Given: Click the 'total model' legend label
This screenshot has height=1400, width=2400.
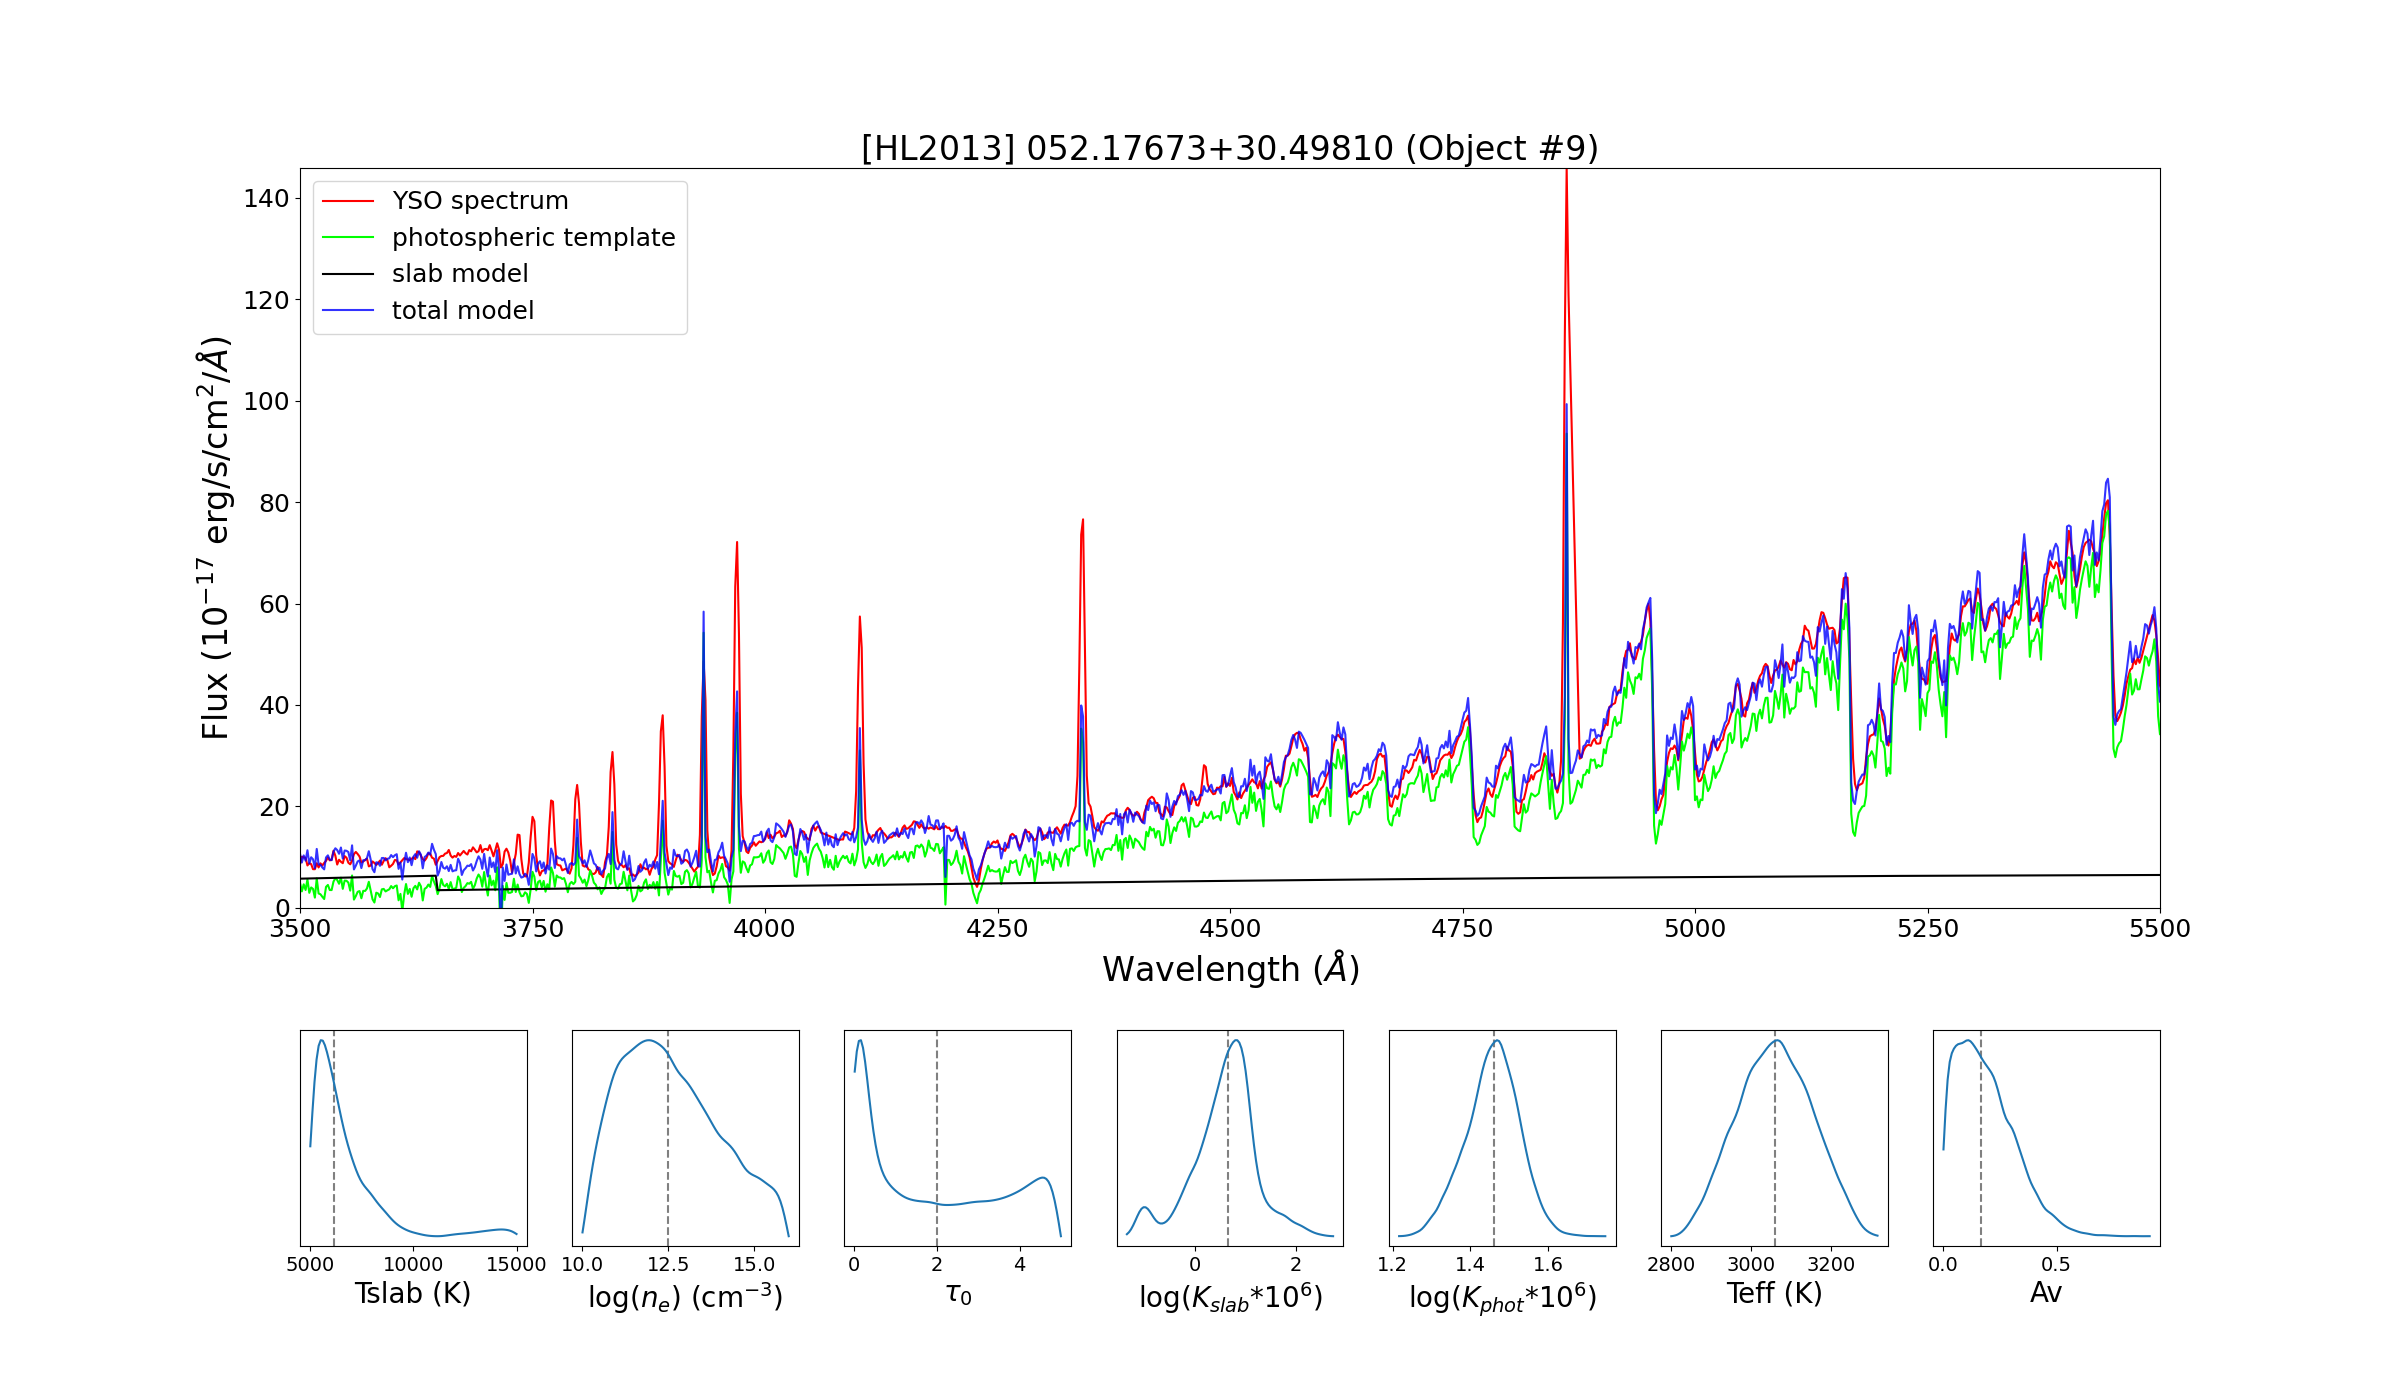Looking at the screenshot, I should [463, 311].
